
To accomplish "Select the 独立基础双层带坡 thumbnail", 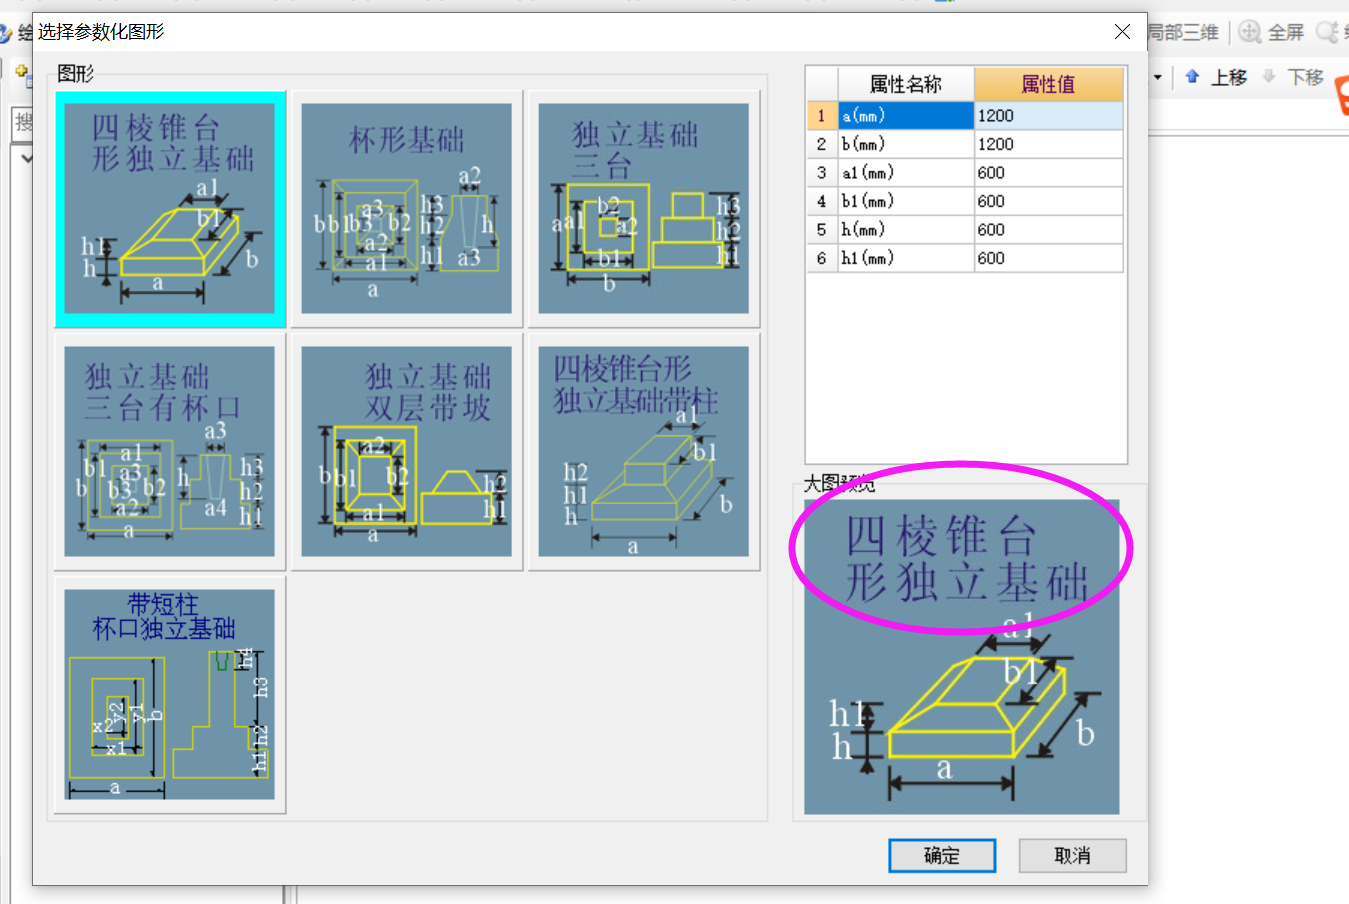I will coord(407,452).
